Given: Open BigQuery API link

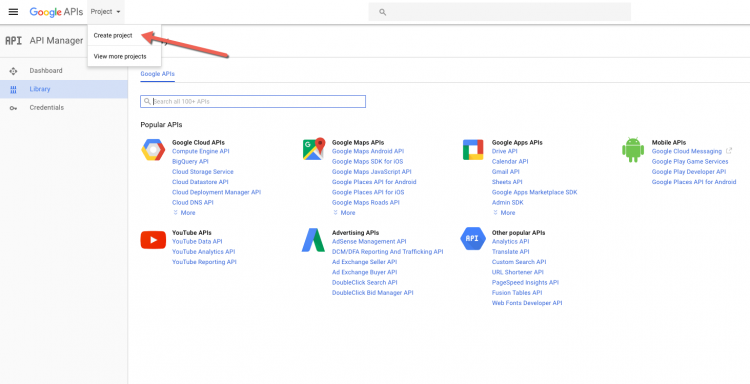Looking at the screenshot, I should (190, 162).
